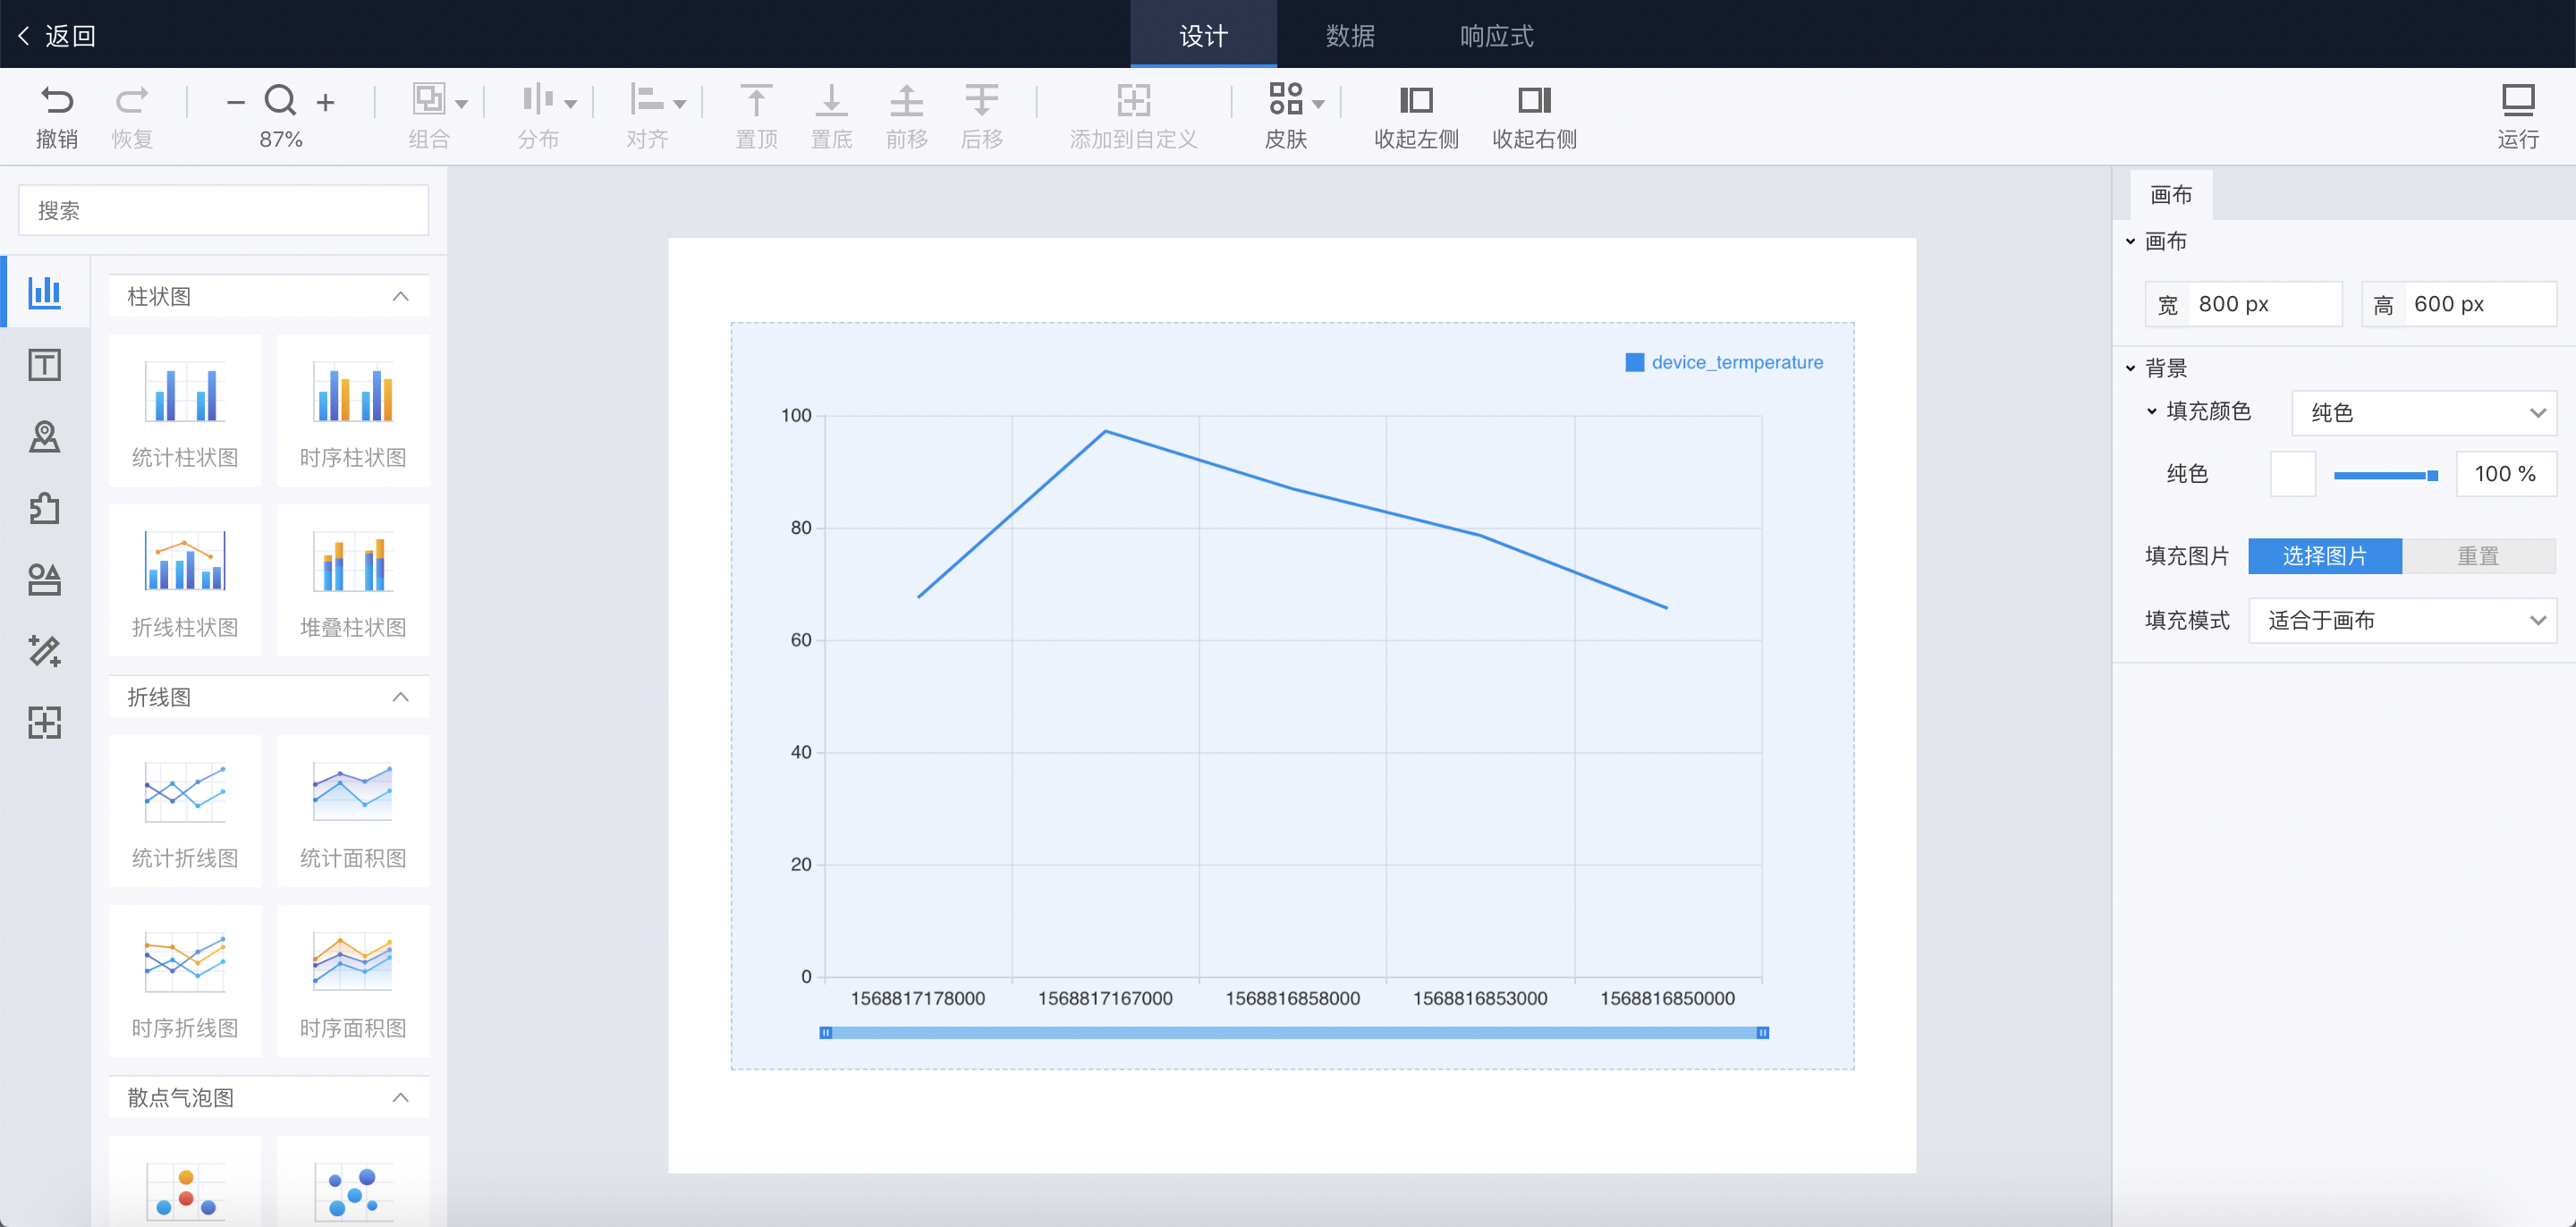
Task: Click the 87% zoom level text
Action: click(281, 139)
